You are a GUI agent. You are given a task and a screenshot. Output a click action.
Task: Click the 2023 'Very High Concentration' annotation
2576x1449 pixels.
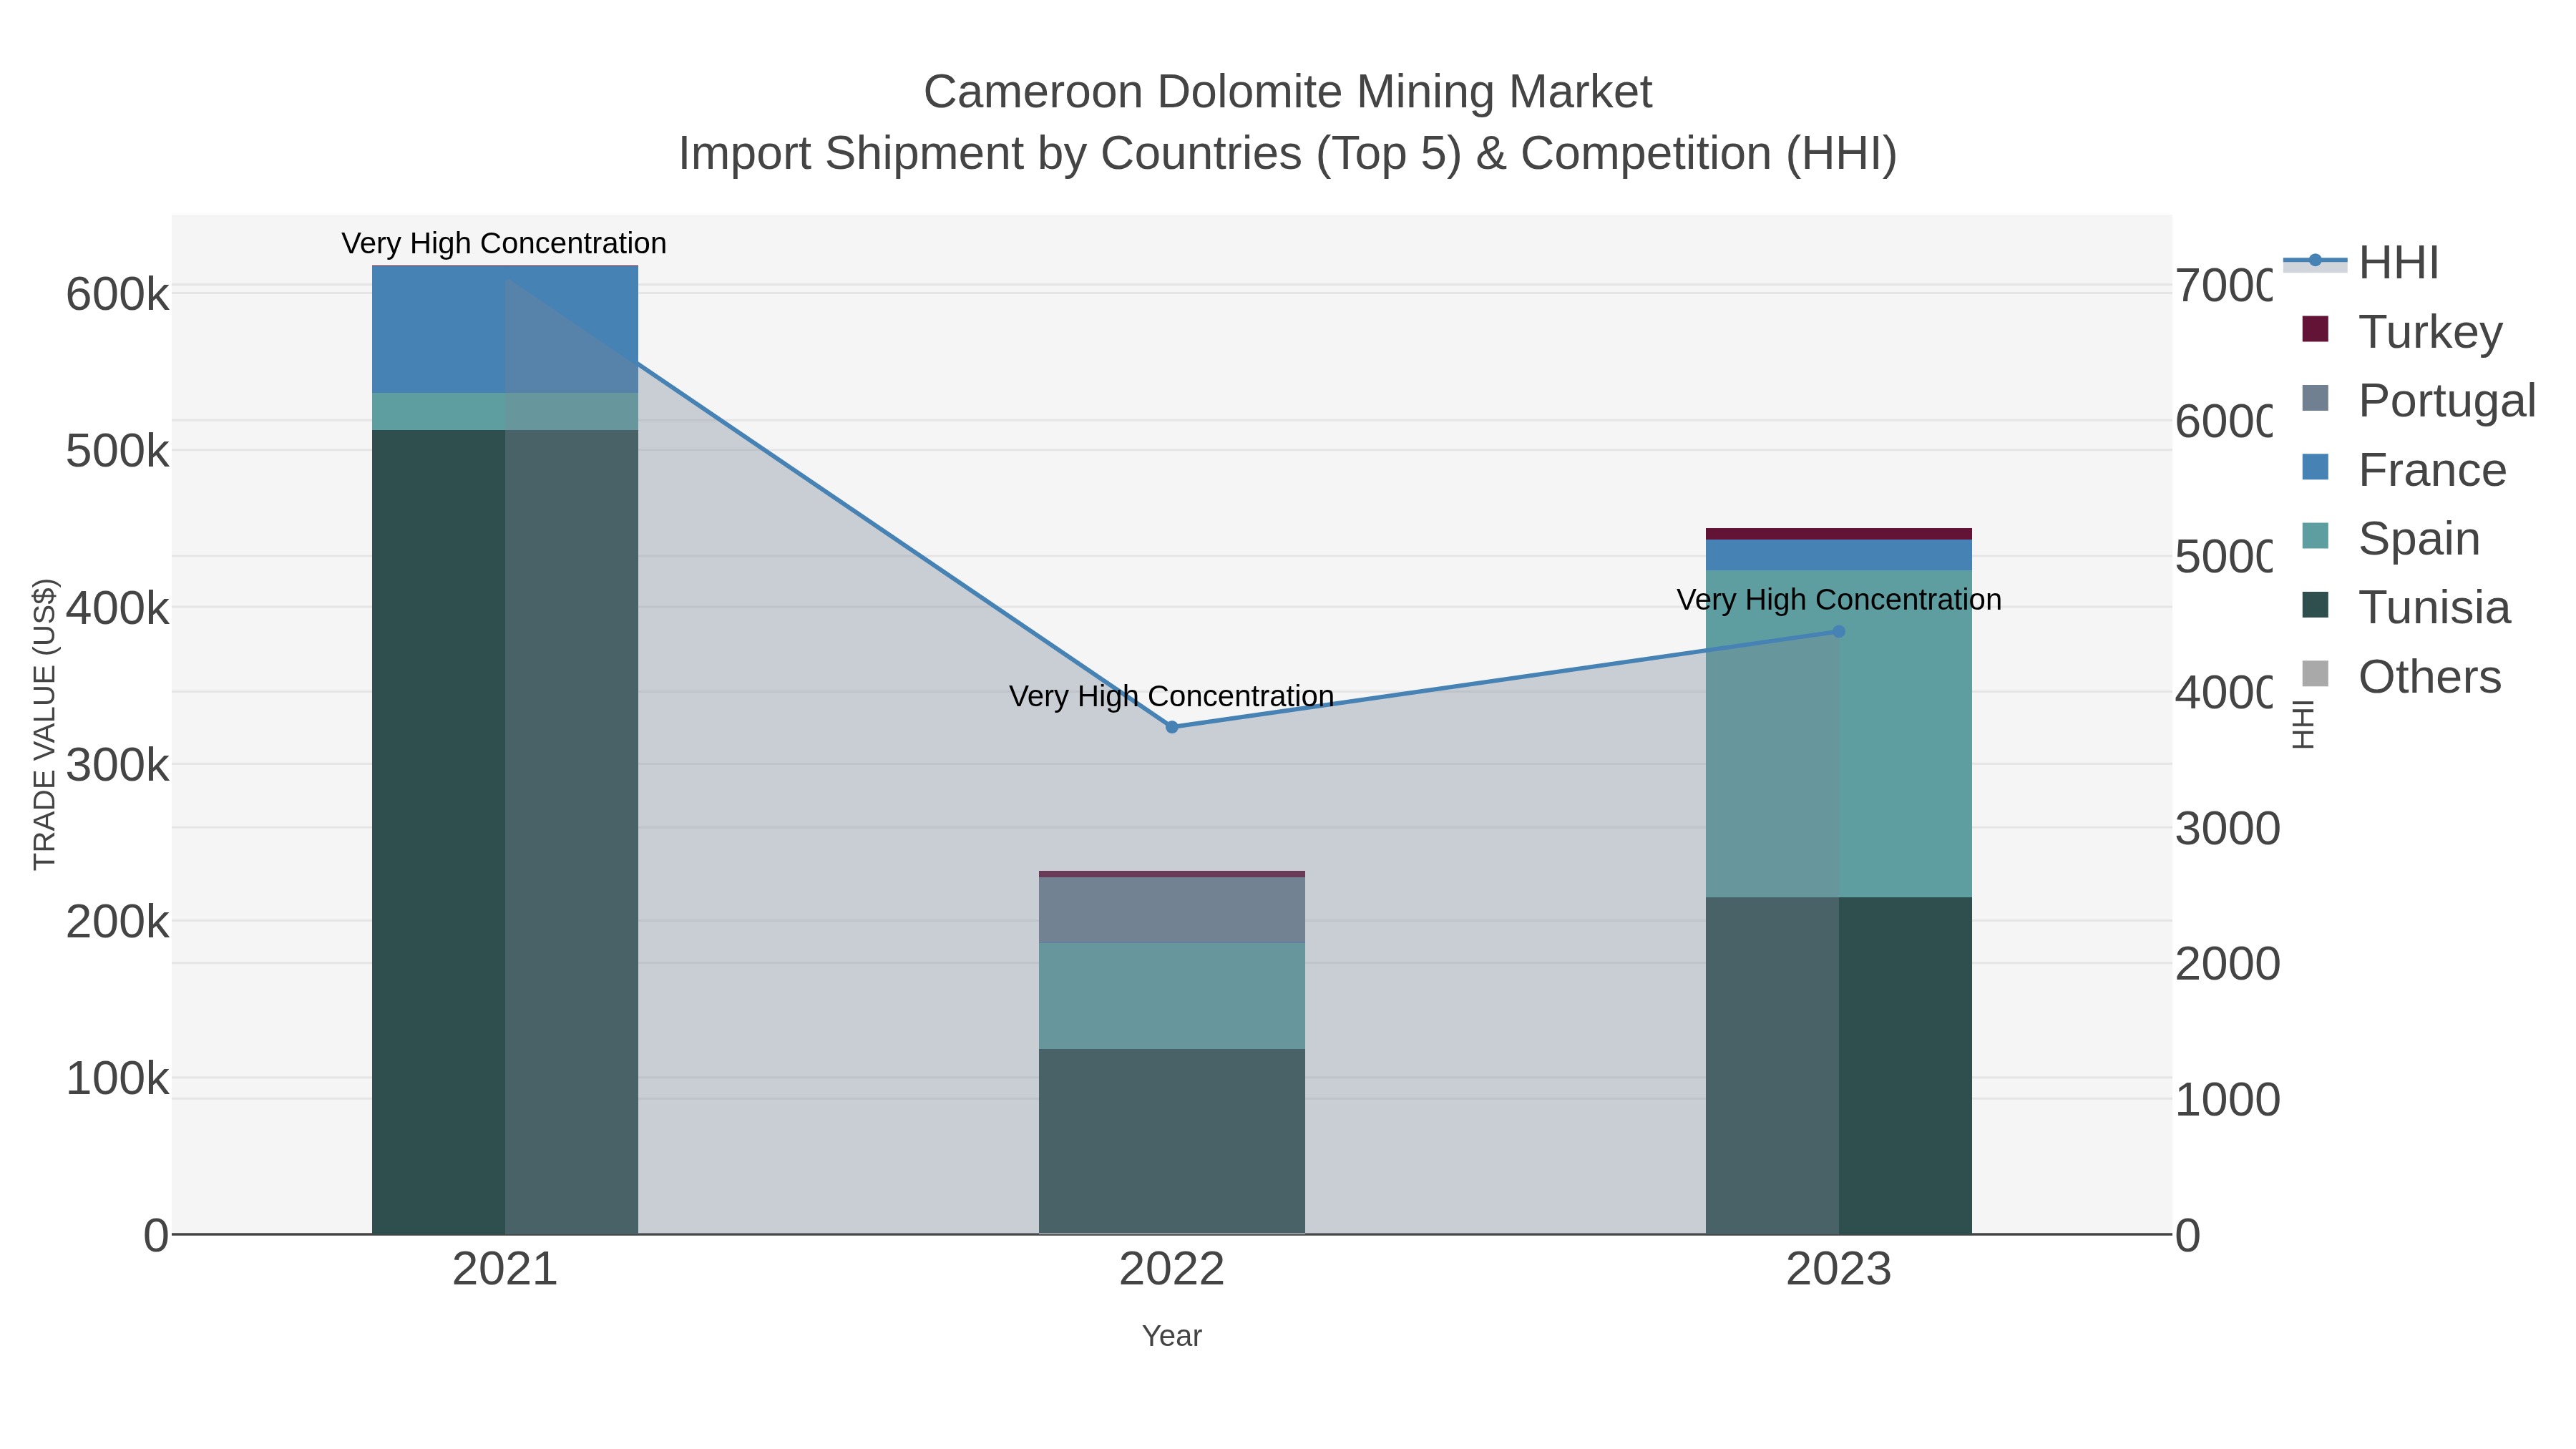click(x=1839, y=600)
